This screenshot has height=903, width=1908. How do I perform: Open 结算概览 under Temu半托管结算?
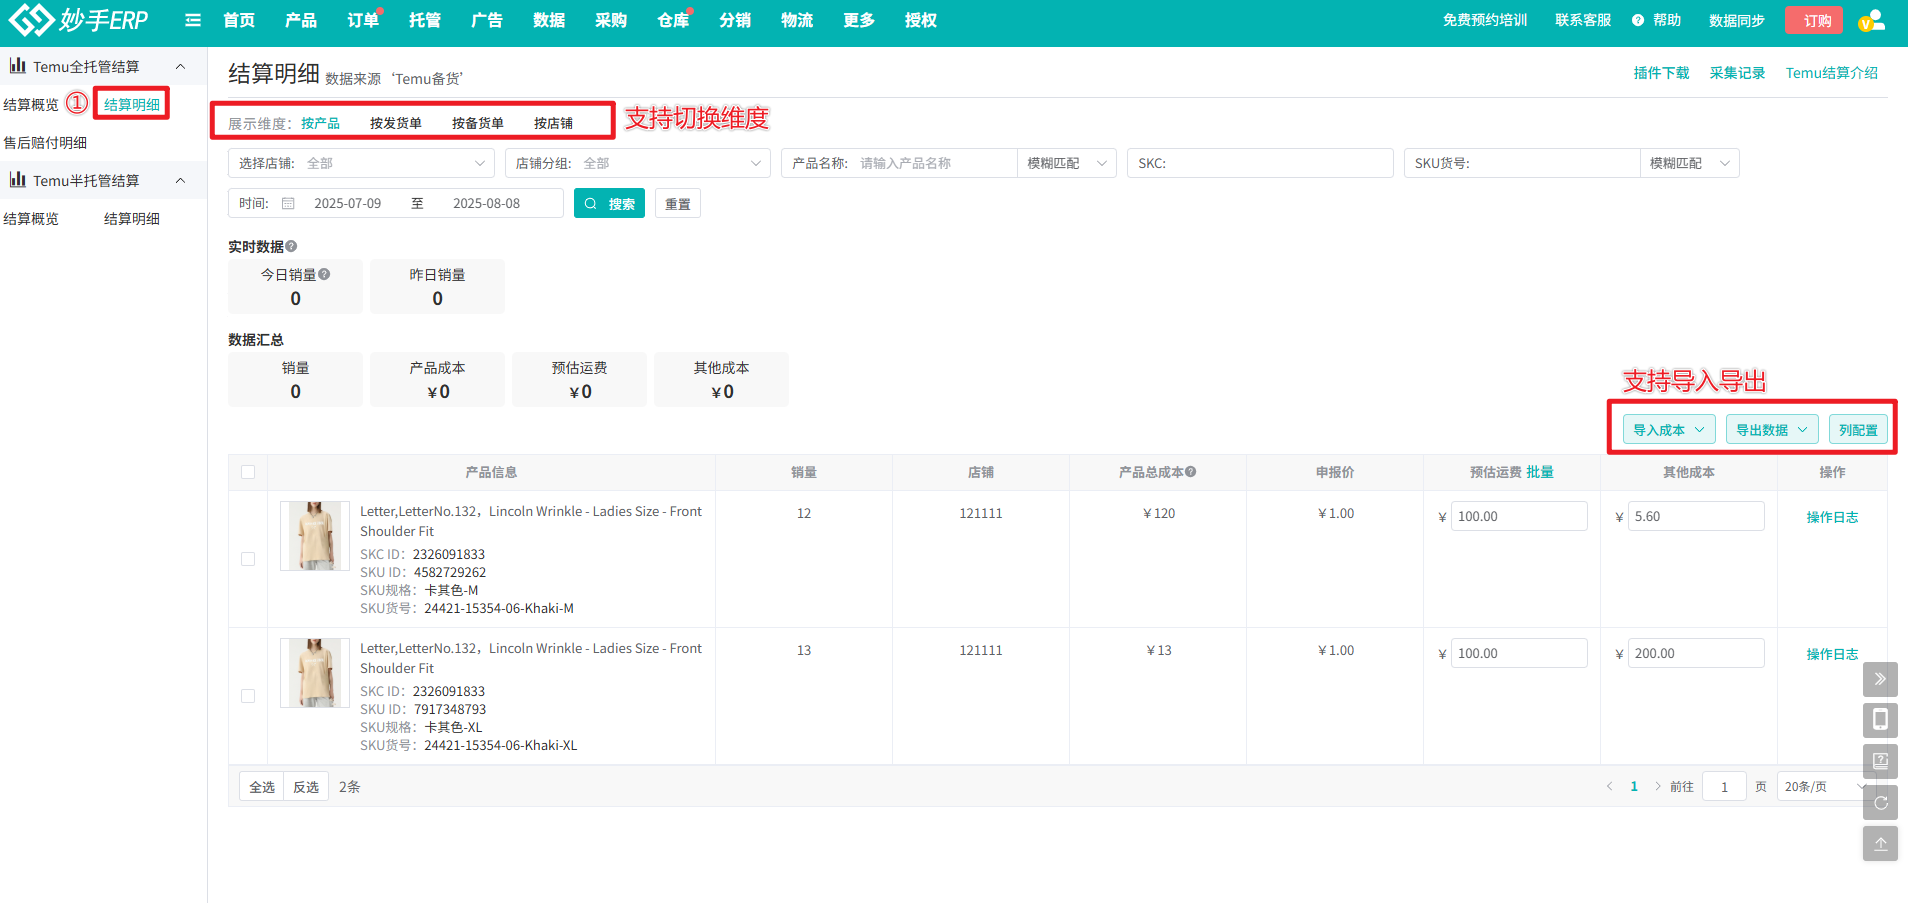(x=31, y=218)
